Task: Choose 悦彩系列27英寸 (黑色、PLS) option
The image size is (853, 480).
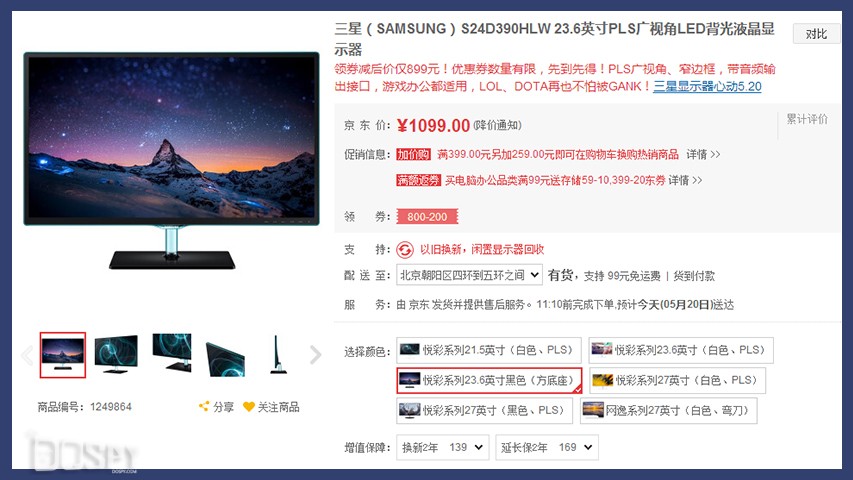Action: [484, 410]
